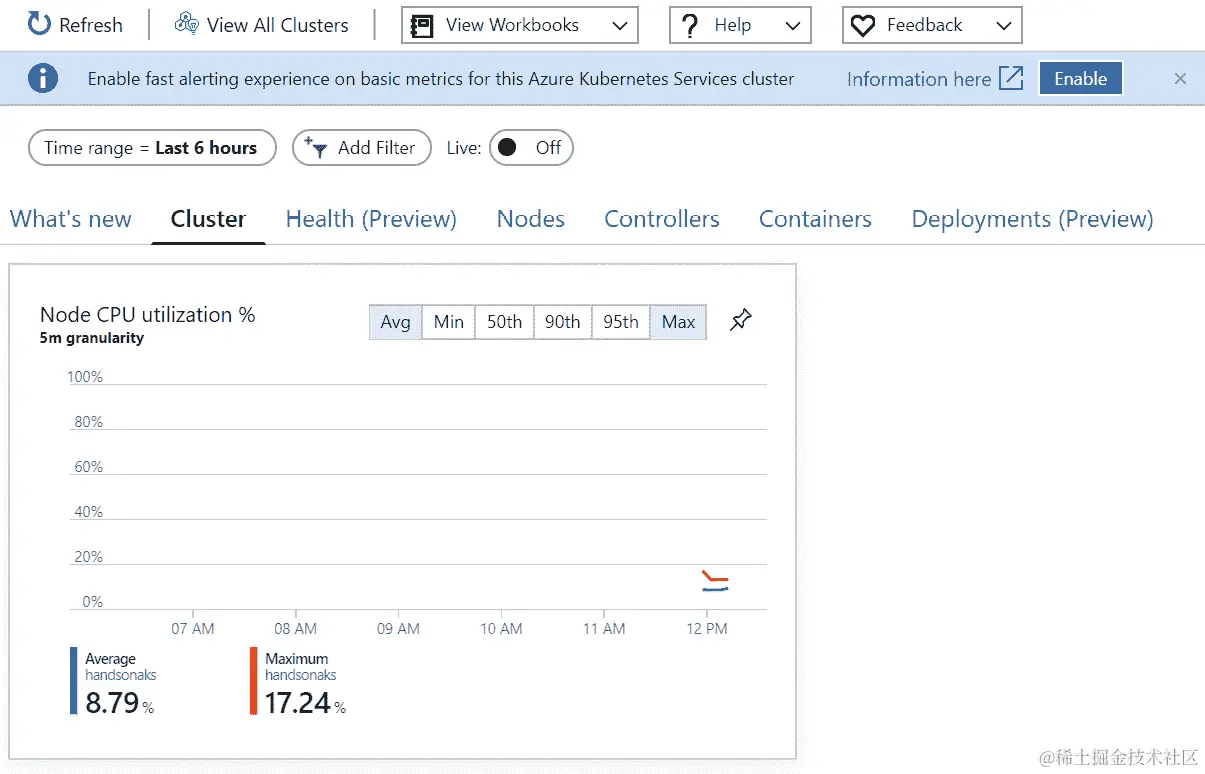Click the blue Average line on chart
1205x774 pixels.
click(716, 589)
